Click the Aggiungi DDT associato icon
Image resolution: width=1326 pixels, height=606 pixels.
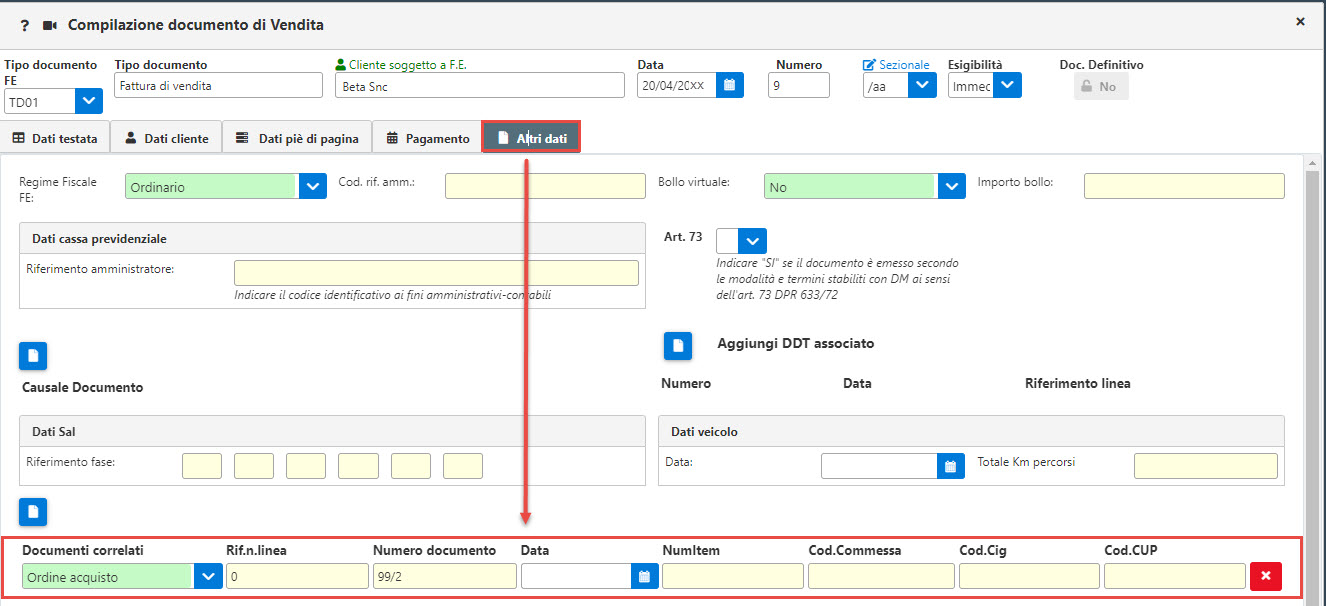(678, 345)
